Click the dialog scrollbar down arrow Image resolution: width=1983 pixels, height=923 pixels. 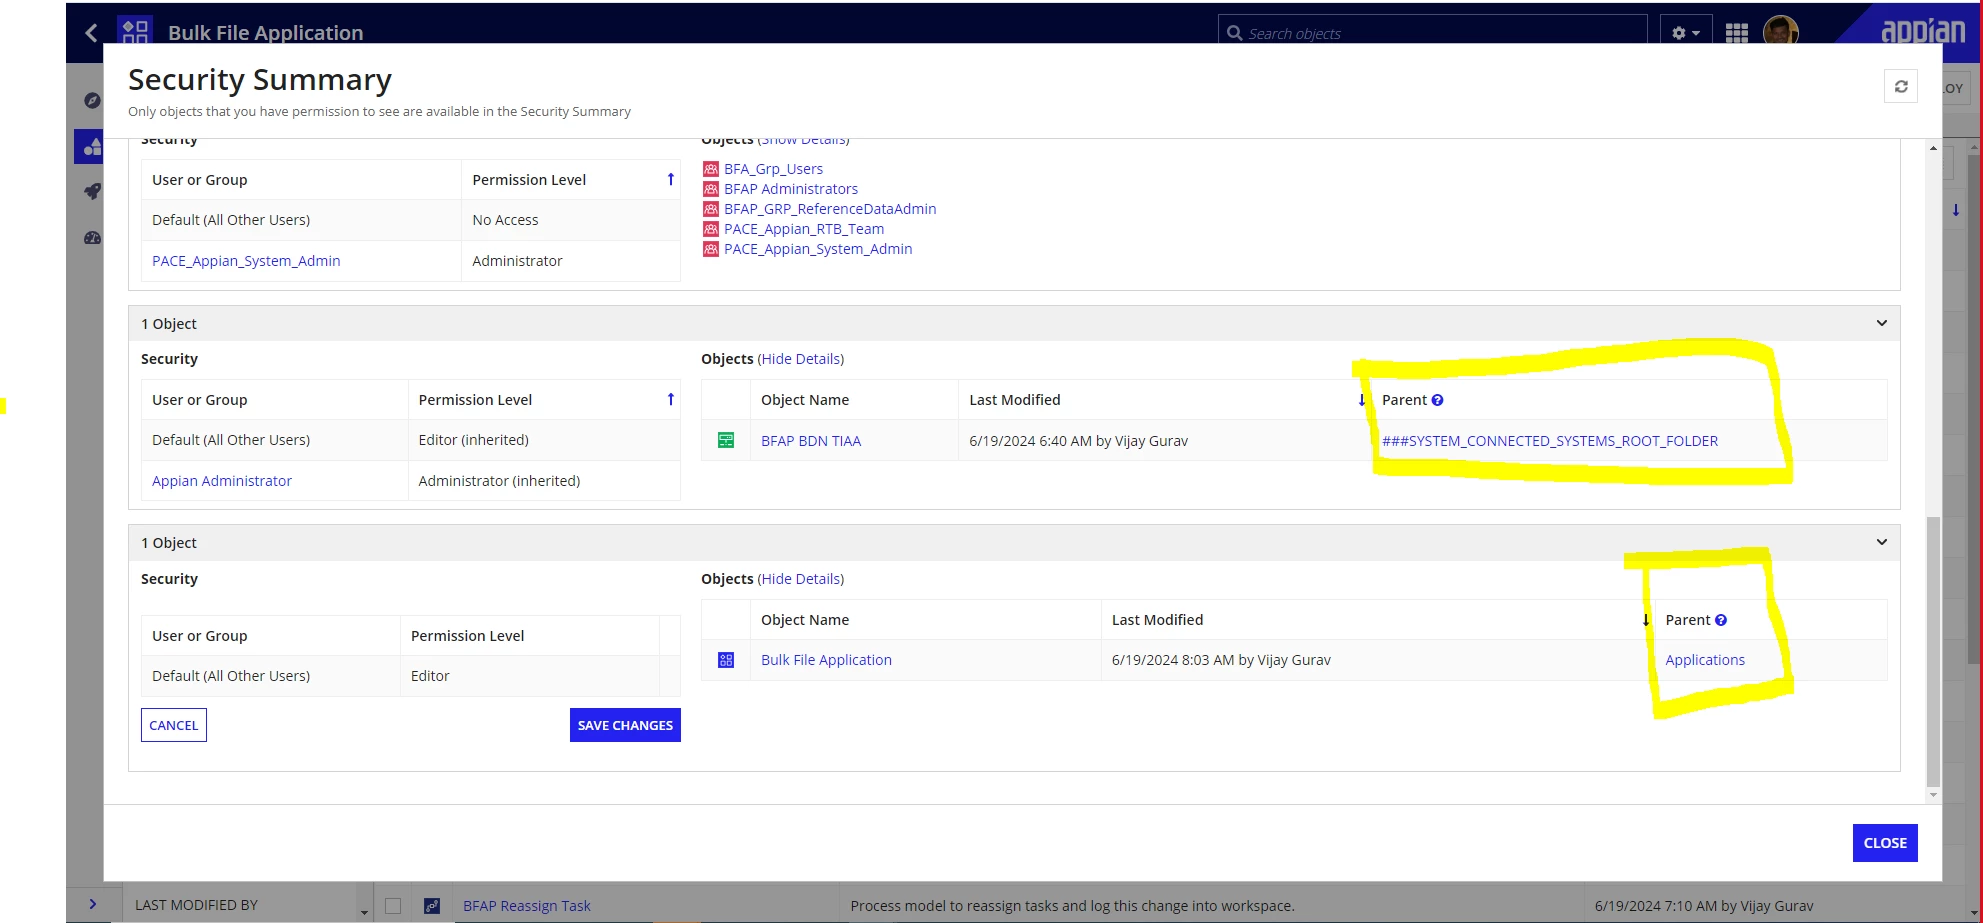coord(1933,795)
